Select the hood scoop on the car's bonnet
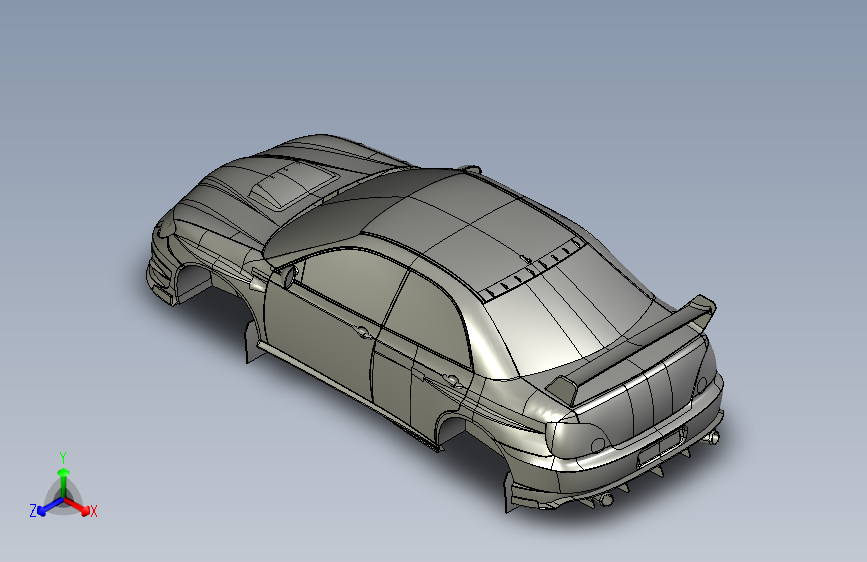The height and width of the screenshot is (562, 867). tap(293, 186)
